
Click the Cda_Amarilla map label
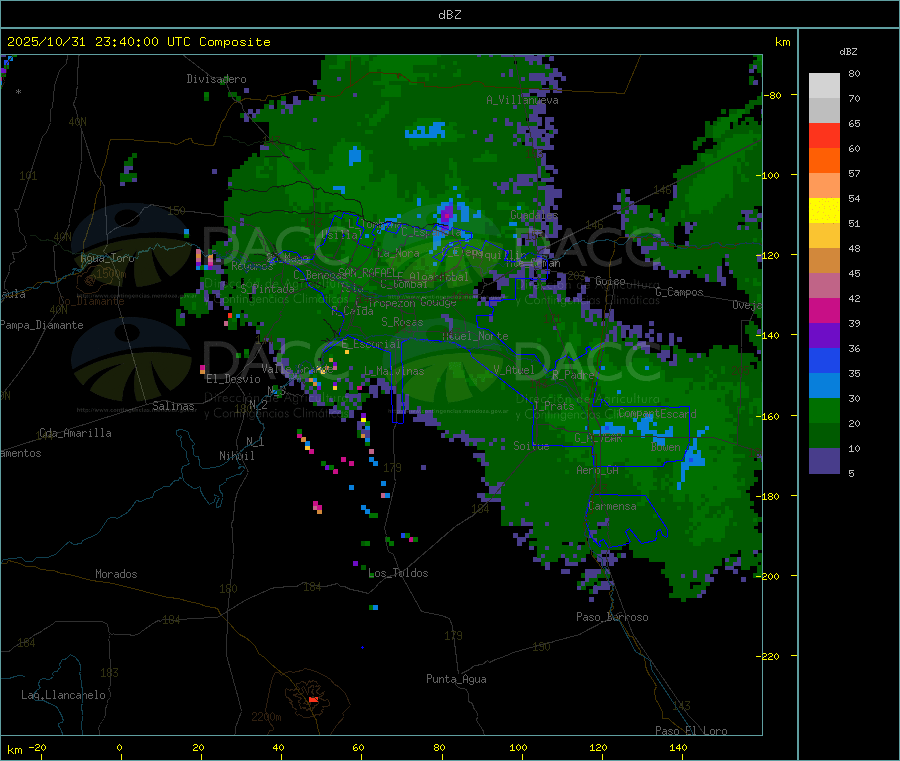(x=75, y=433)
